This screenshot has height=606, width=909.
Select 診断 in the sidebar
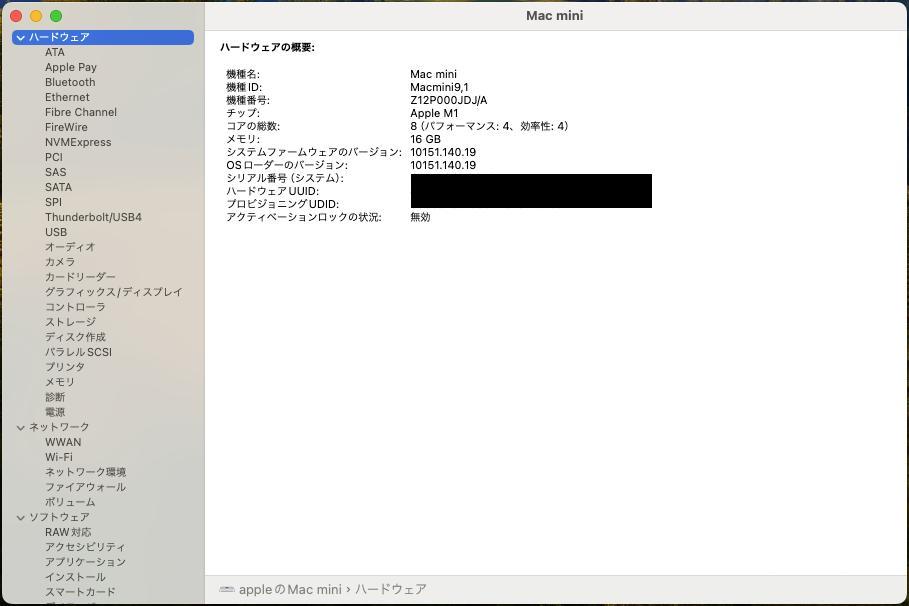point(55,397)
